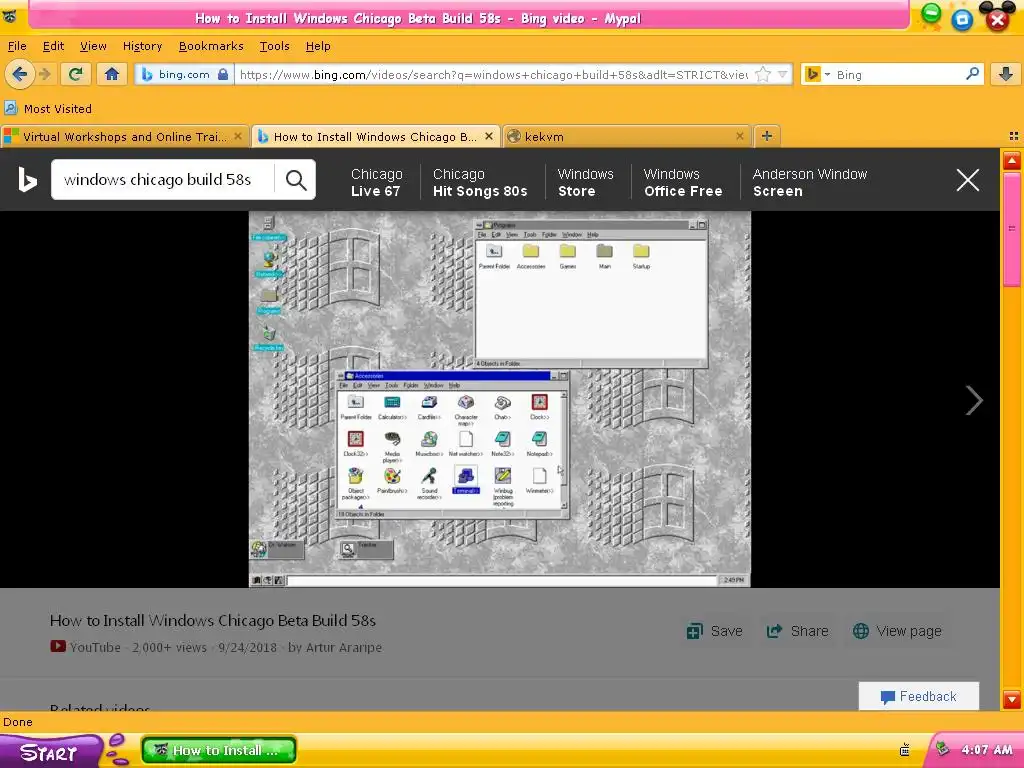
Task: Open the Windows Store suggestion
Action: (585, 182)
